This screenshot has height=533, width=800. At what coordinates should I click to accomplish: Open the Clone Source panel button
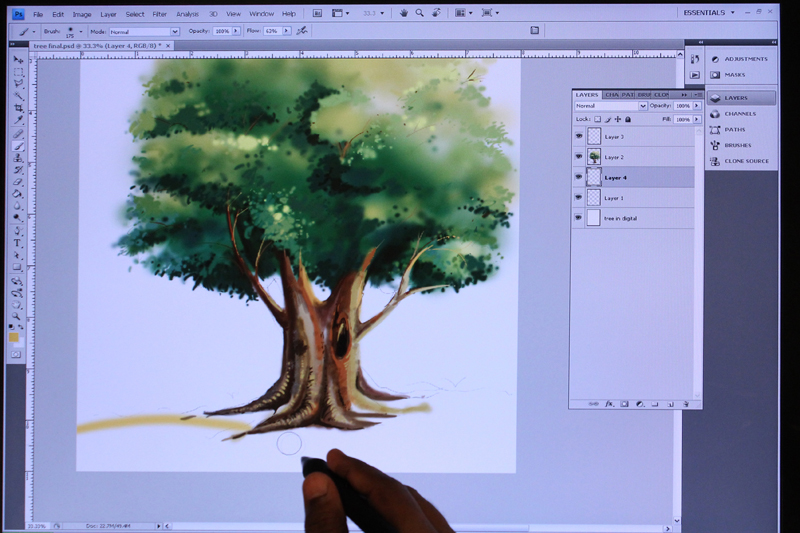[x=741, y=161]
